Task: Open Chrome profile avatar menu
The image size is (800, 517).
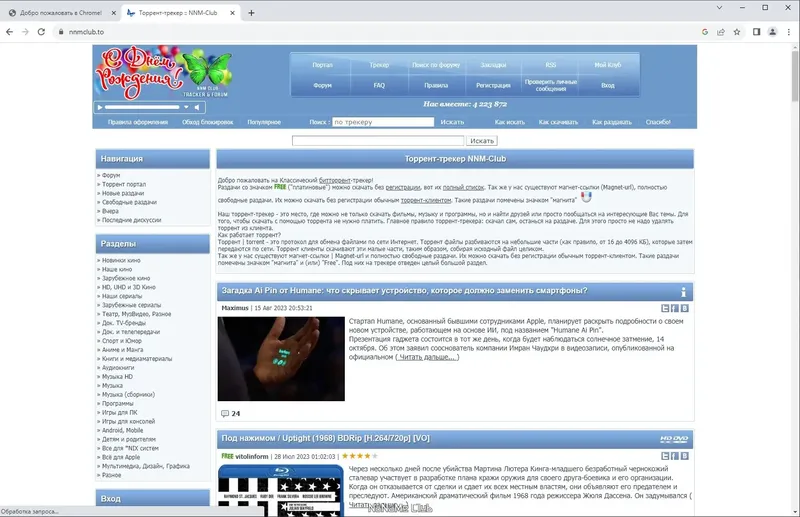Action: click(772, 32)
